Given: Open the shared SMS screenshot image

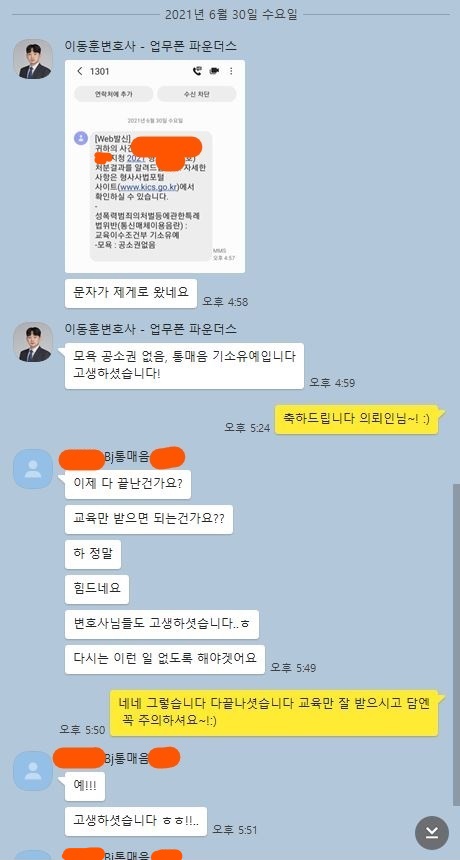Looking at the screenshot, I should [x=155, y=166].
